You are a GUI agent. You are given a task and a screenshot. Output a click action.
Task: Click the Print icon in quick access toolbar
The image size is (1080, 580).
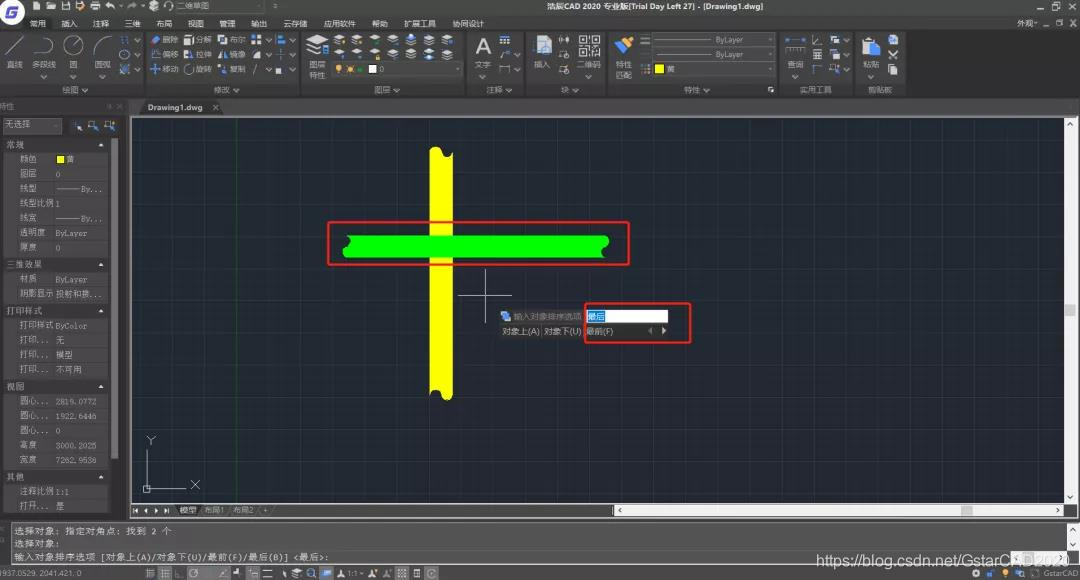tap(94, 6)
